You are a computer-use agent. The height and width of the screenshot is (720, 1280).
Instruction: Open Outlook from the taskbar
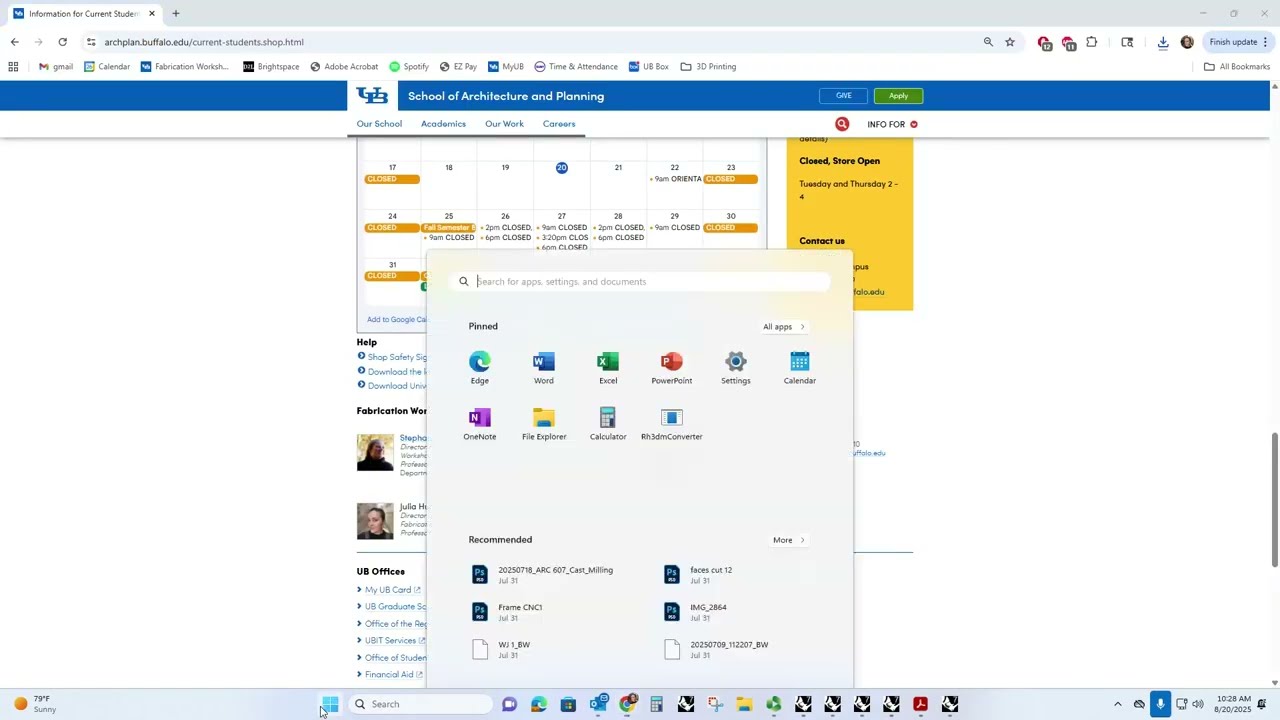pos(598,704)
